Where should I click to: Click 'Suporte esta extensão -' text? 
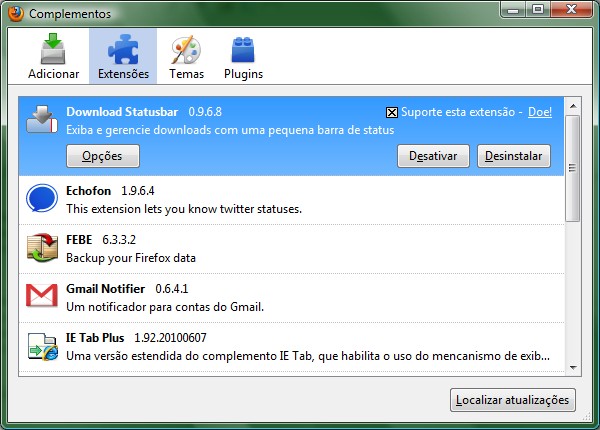click(x=462, y=112)
